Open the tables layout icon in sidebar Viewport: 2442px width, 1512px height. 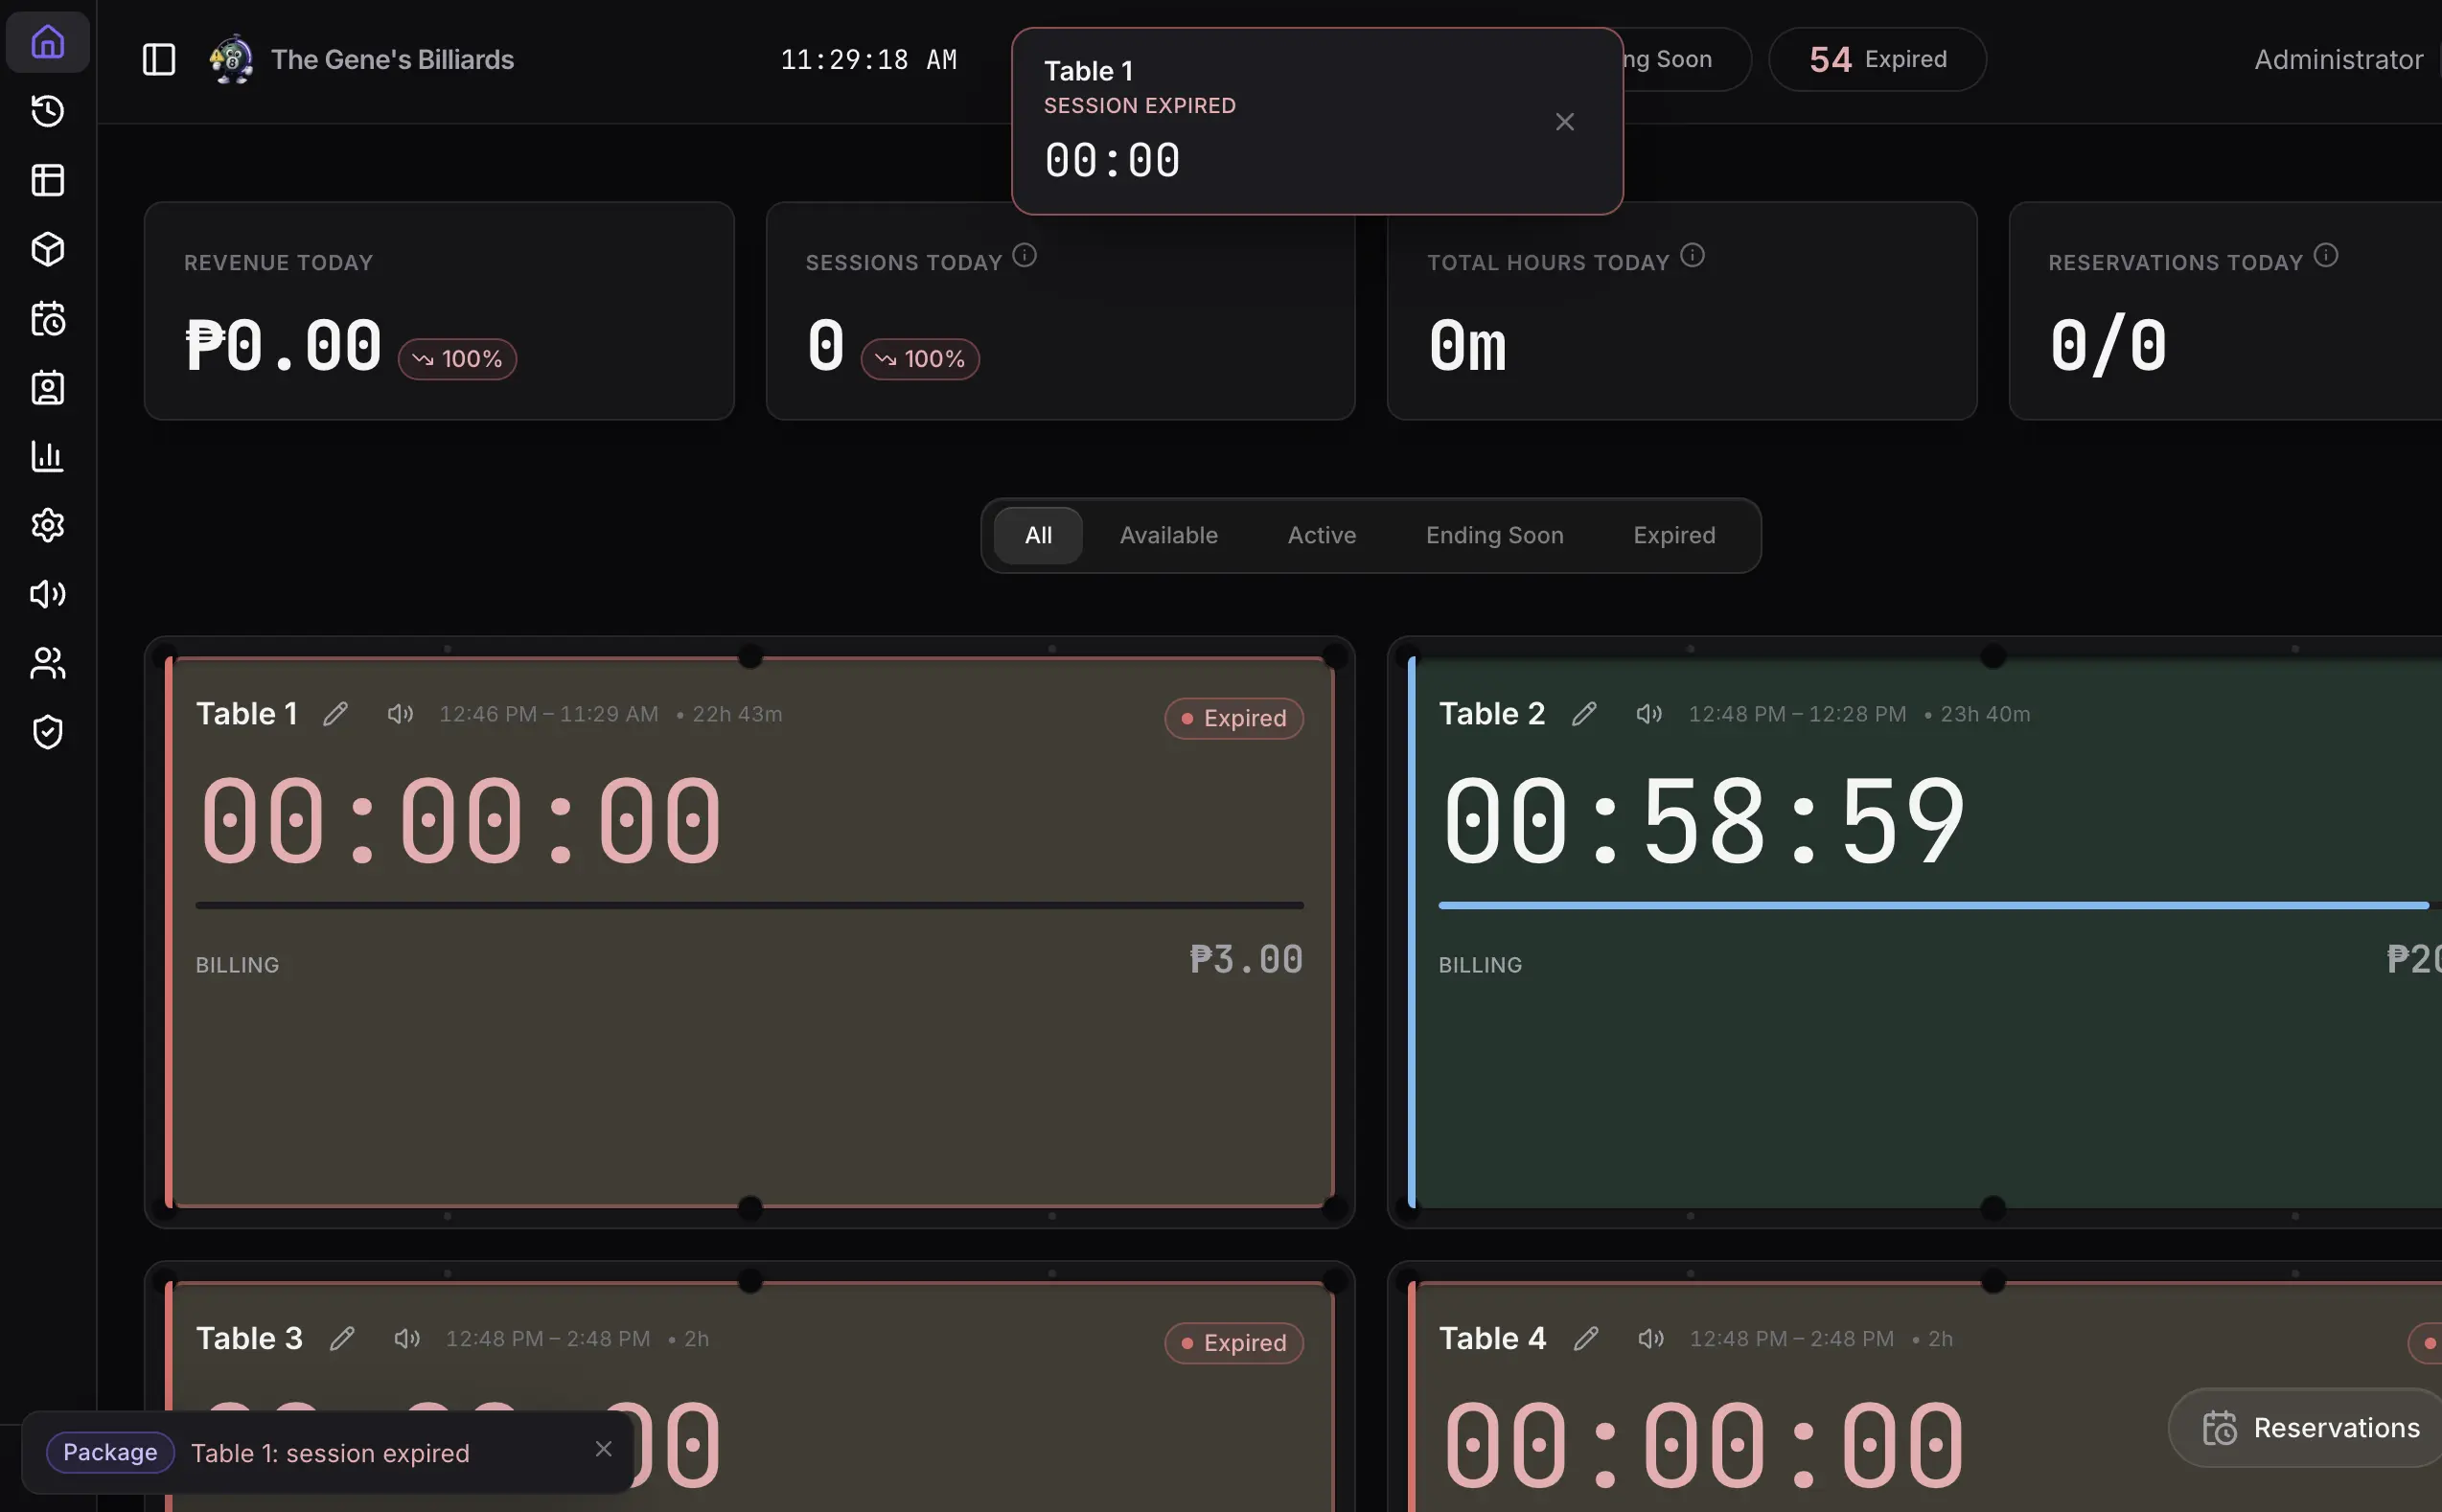47,180
